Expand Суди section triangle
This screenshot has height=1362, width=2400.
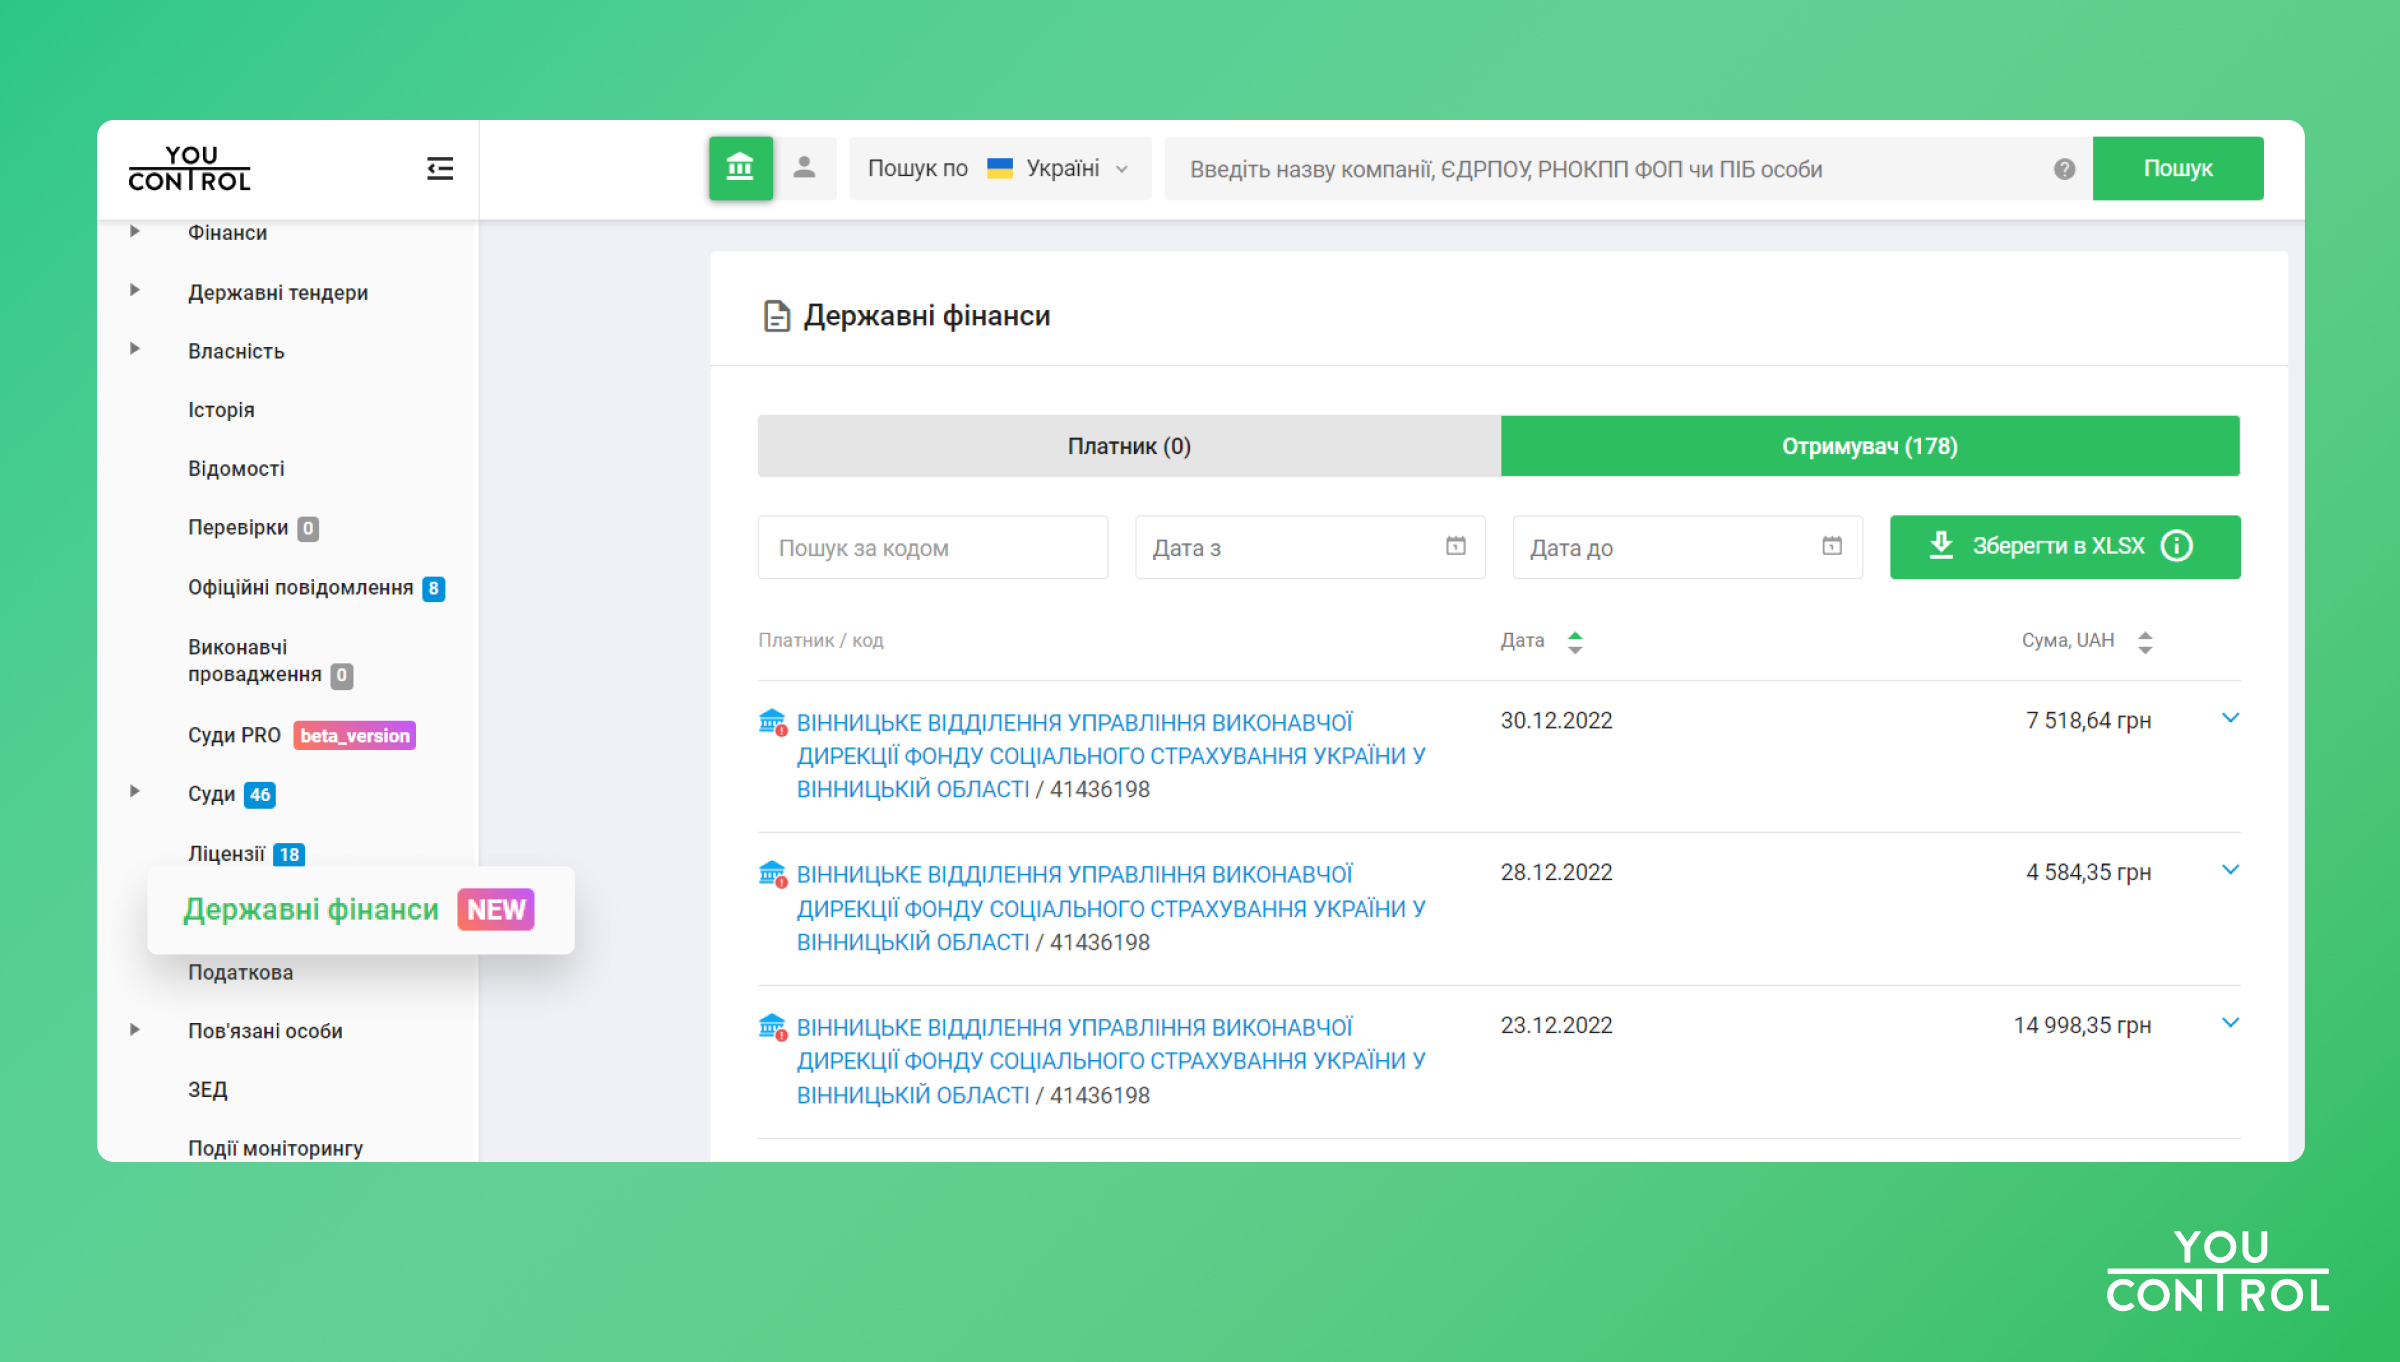(x=135, y=792)
